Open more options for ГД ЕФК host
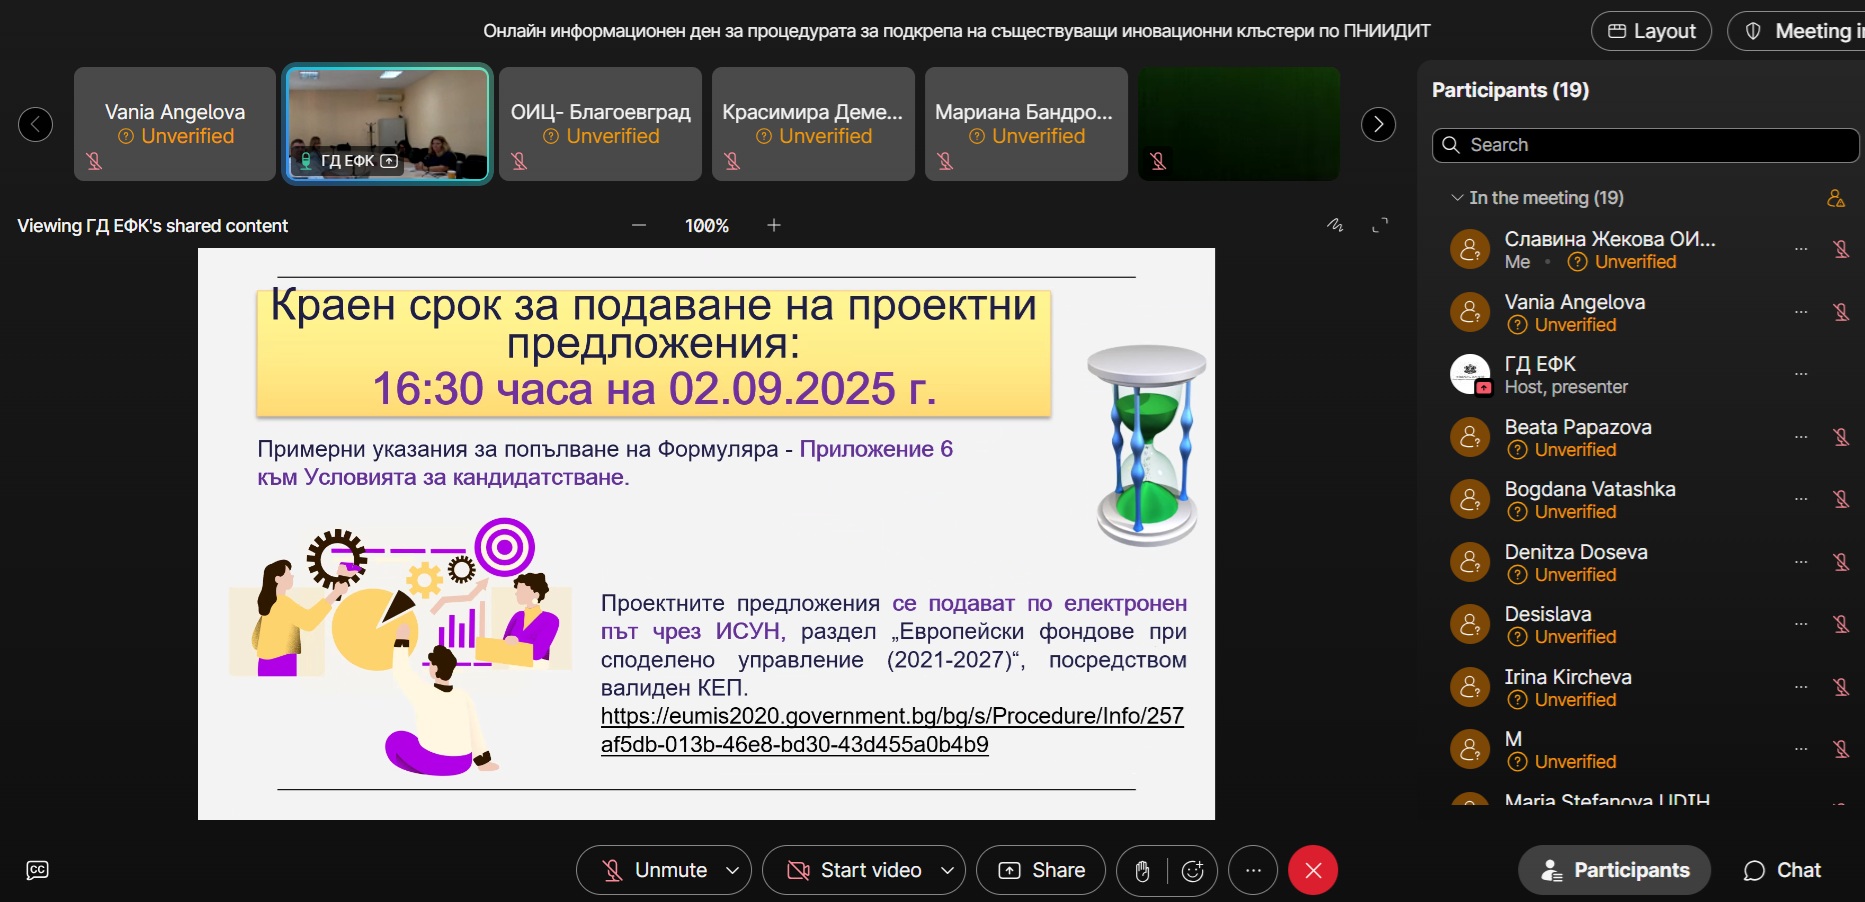 point(1801,374)
